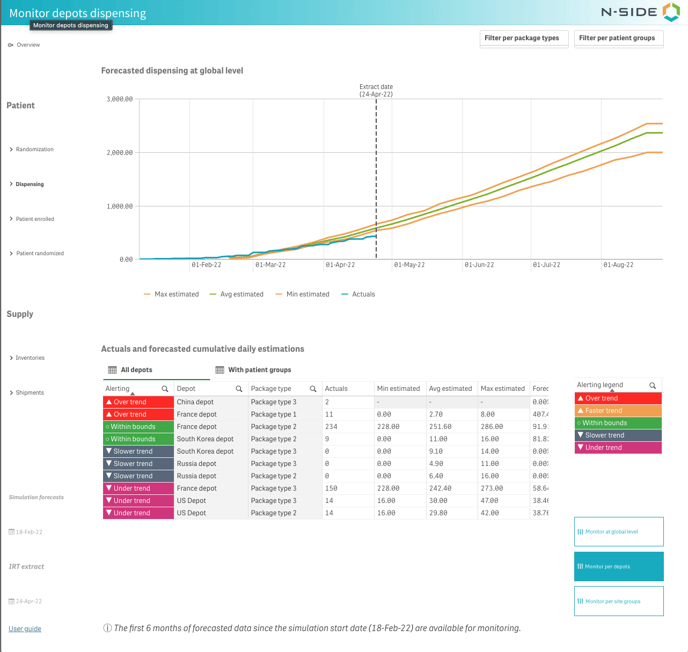Go to Monitor at global level
Screen dimensions: 688x652
click(x=618, y=532)
